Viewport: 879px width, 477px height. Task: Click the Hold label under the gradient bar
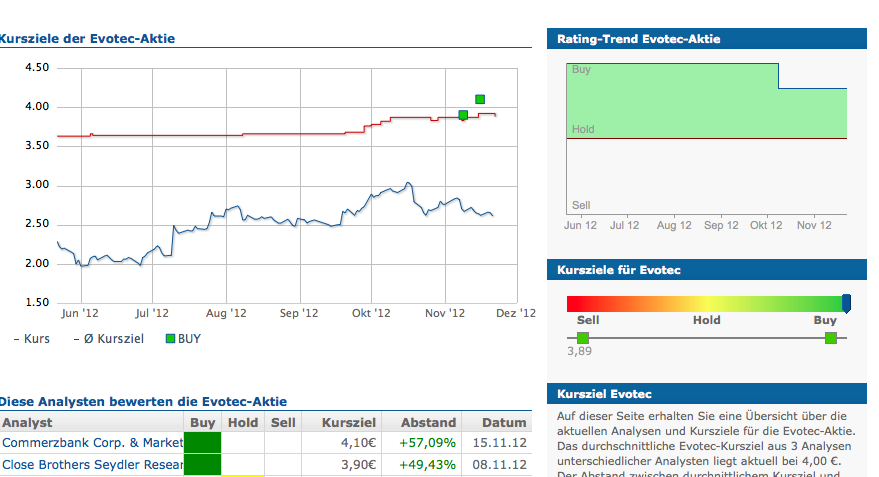pos(706,320)
